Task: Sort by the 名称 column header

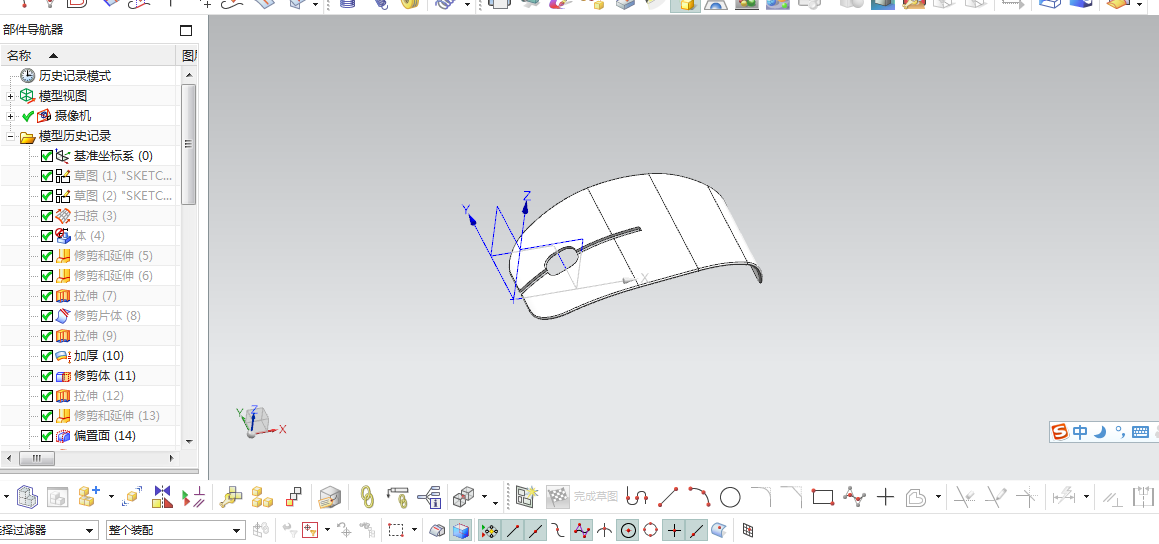Action: pos(89,55)
